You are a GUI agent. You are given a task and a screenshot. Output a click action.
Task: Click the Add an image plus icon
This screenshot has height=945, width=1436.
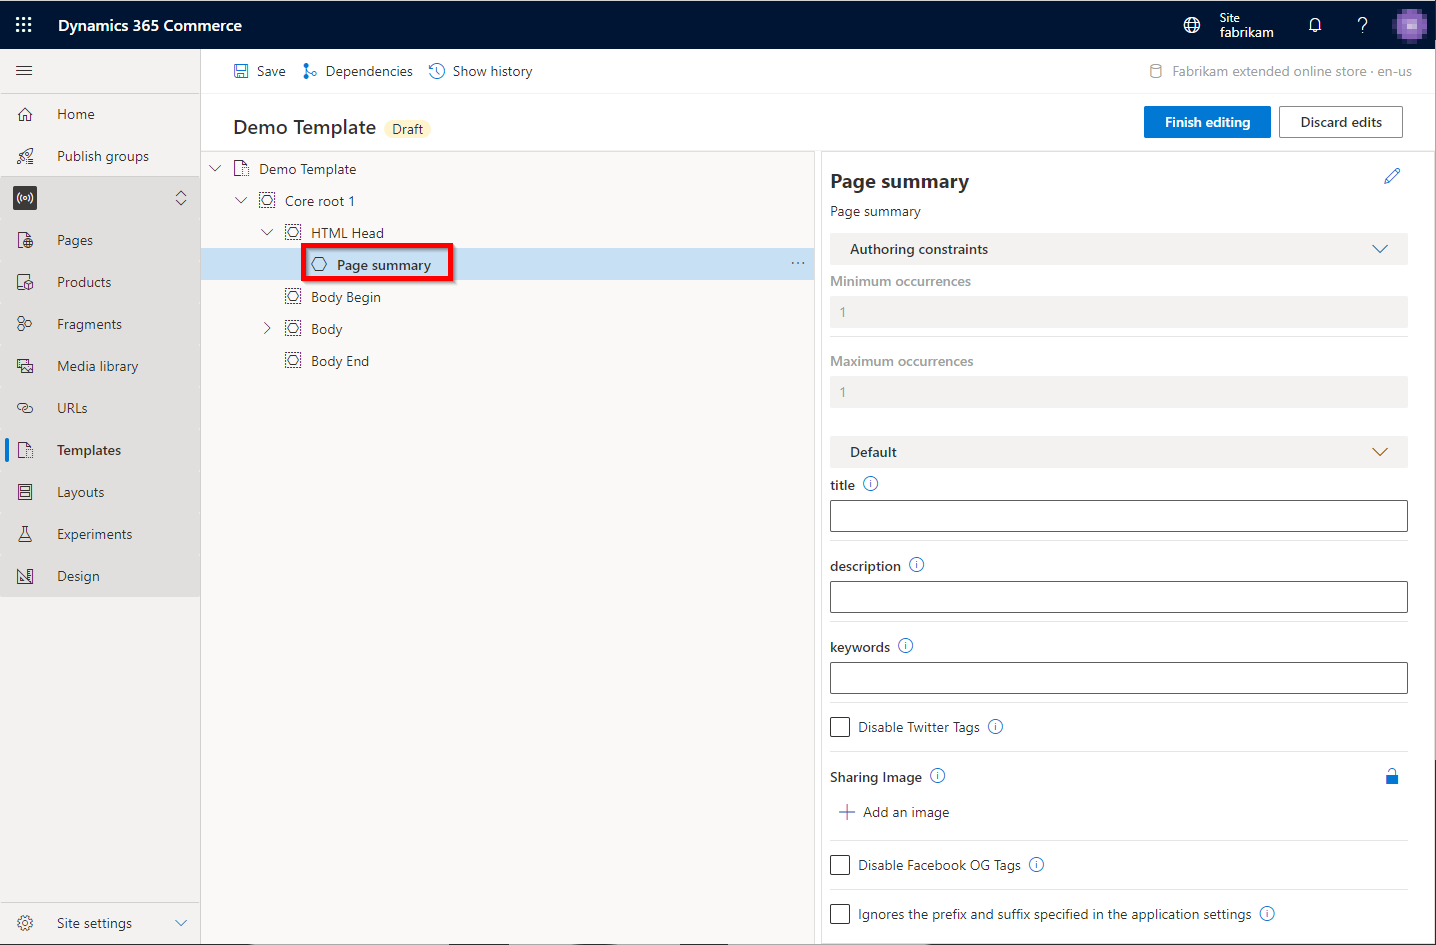coord(847,812)
